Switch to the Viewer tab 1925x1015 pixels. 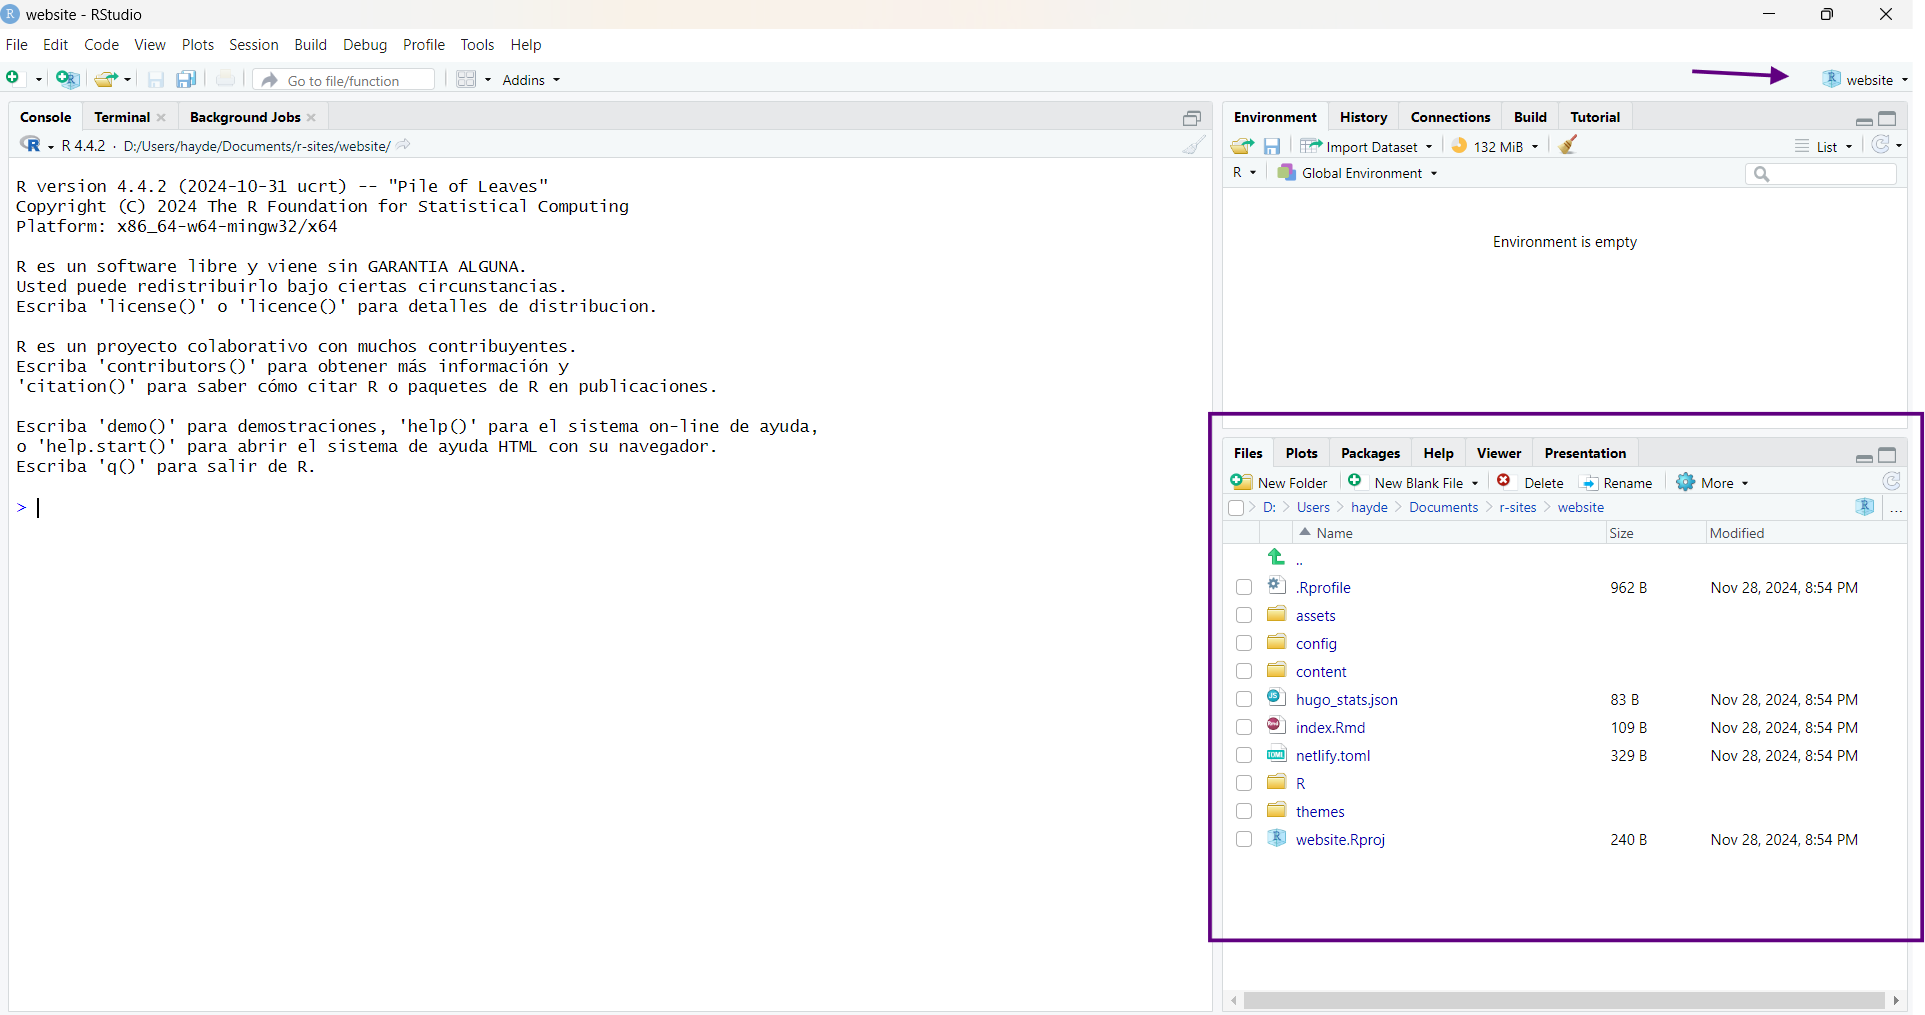[1498, 453]
